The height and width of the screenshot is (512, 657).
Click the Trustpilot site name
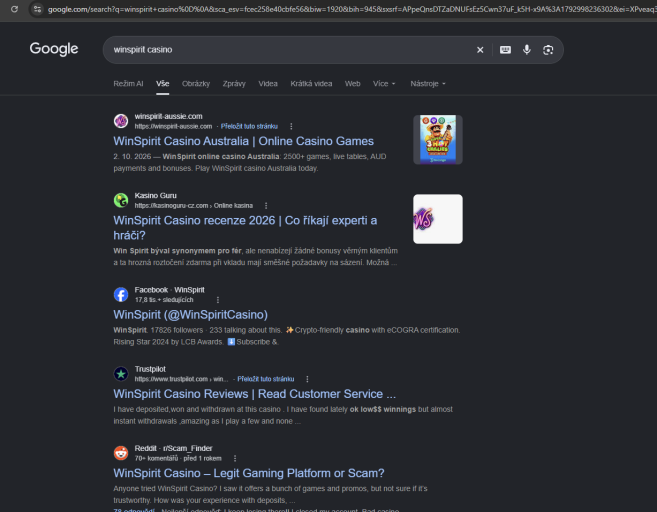150,369
